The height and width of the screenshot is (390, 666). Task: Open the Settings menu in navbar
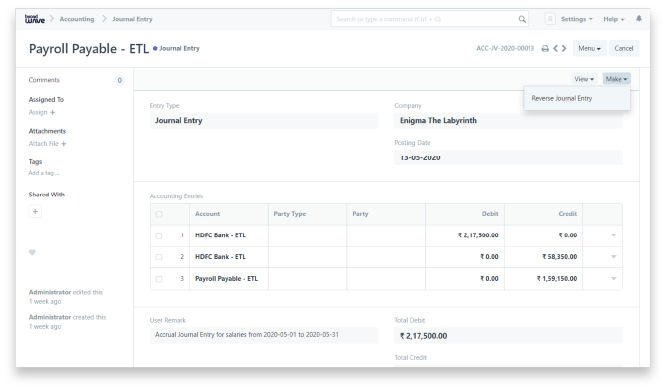coord(576,19)
